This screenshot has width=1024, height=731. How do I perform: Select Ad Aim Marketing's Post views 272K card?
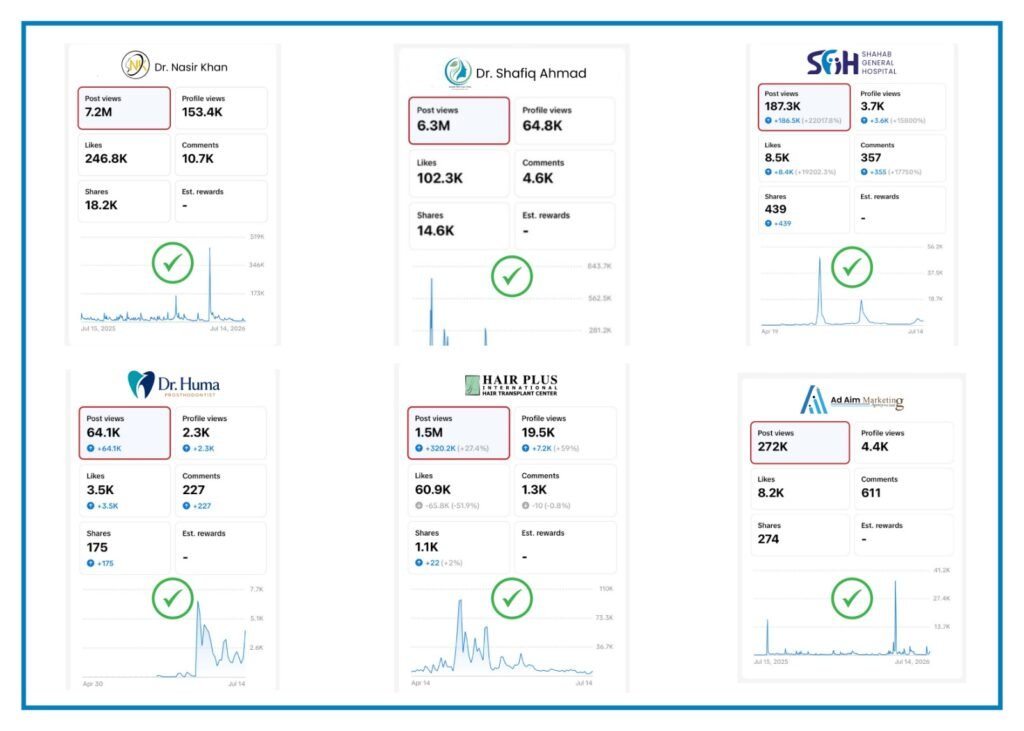(x=800, y=443)
